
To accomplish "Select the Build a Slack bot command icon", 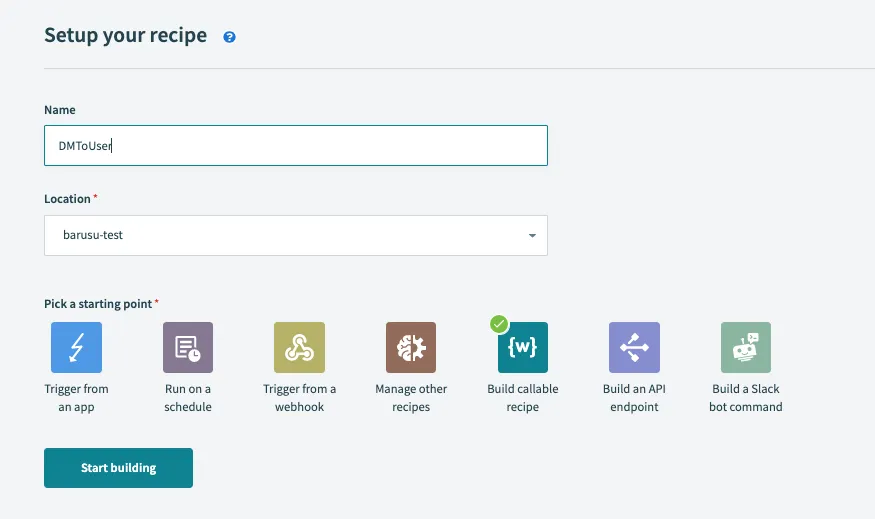I will click(x=746, y=347).
